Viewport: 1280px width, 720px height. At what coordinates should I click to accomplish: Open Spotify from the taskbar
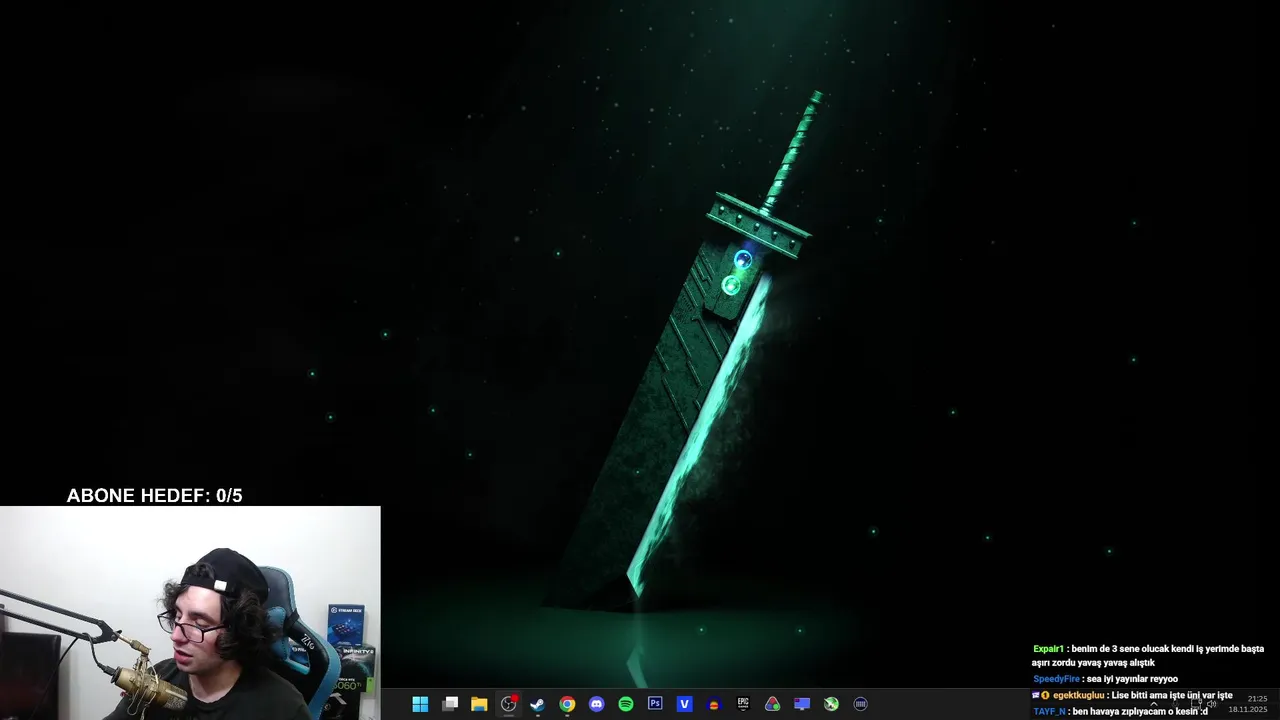[626, 704]
